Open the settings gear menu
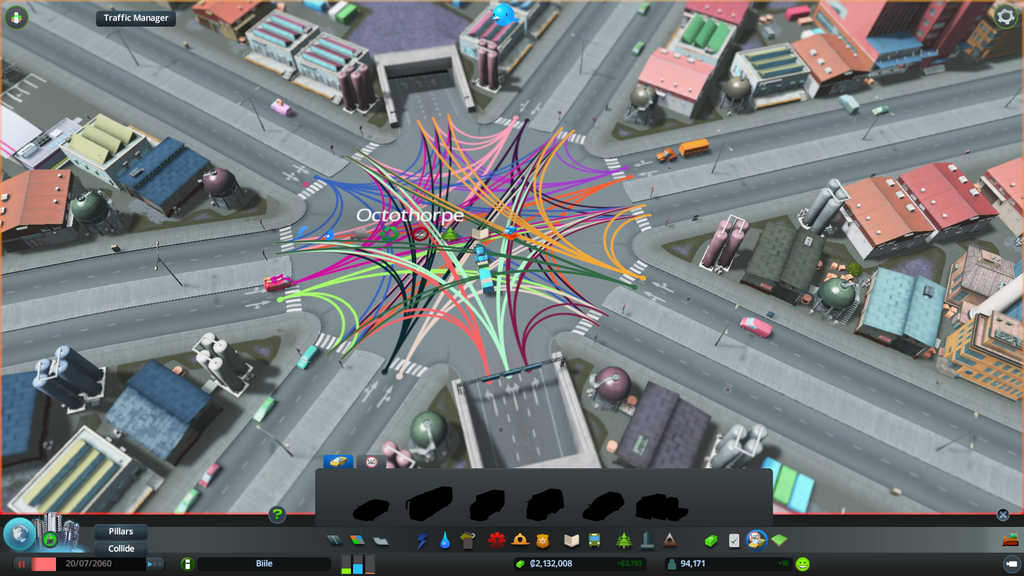Image resolution: width=1024 pixels, height=576 pixels. click(x=1006, y=16)
